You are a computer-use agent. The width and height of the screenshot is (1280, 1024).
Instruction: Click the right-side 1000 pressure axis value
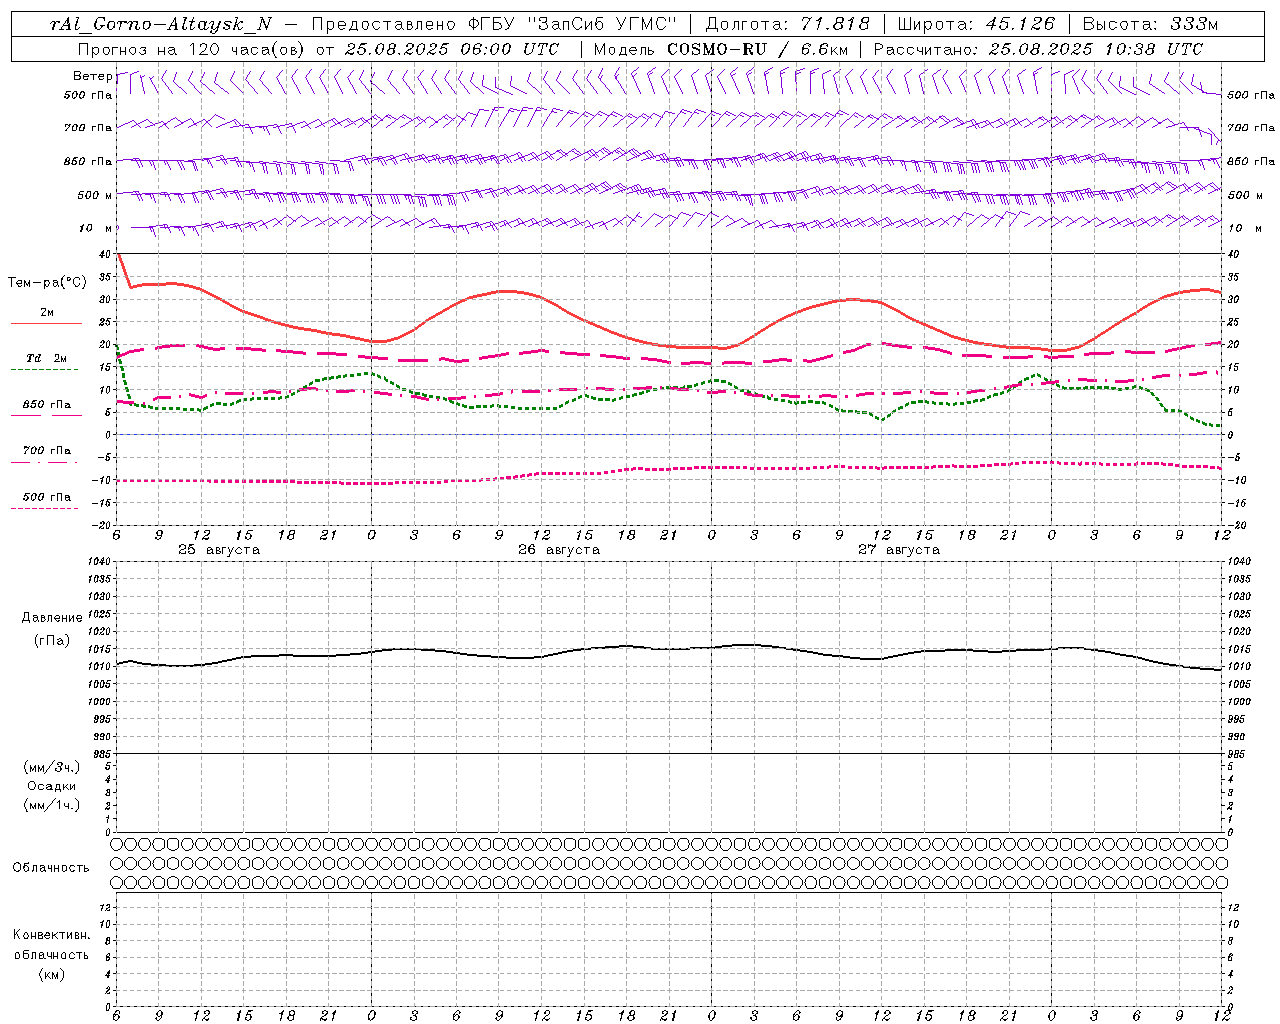tap(1239, 702)
